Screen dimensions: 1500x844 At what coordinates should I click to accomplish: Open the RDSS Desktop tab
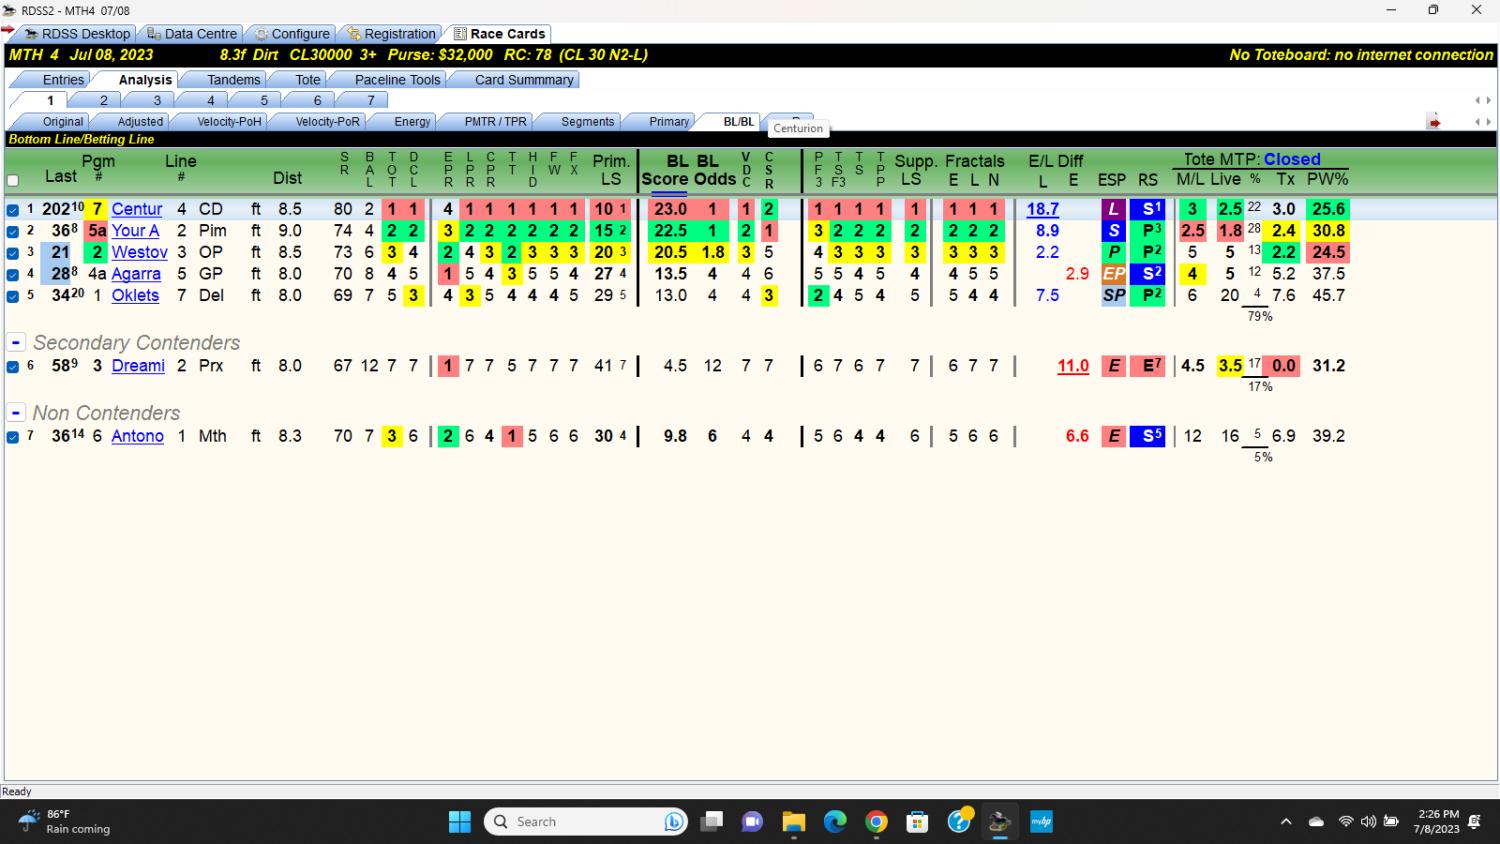77,33
